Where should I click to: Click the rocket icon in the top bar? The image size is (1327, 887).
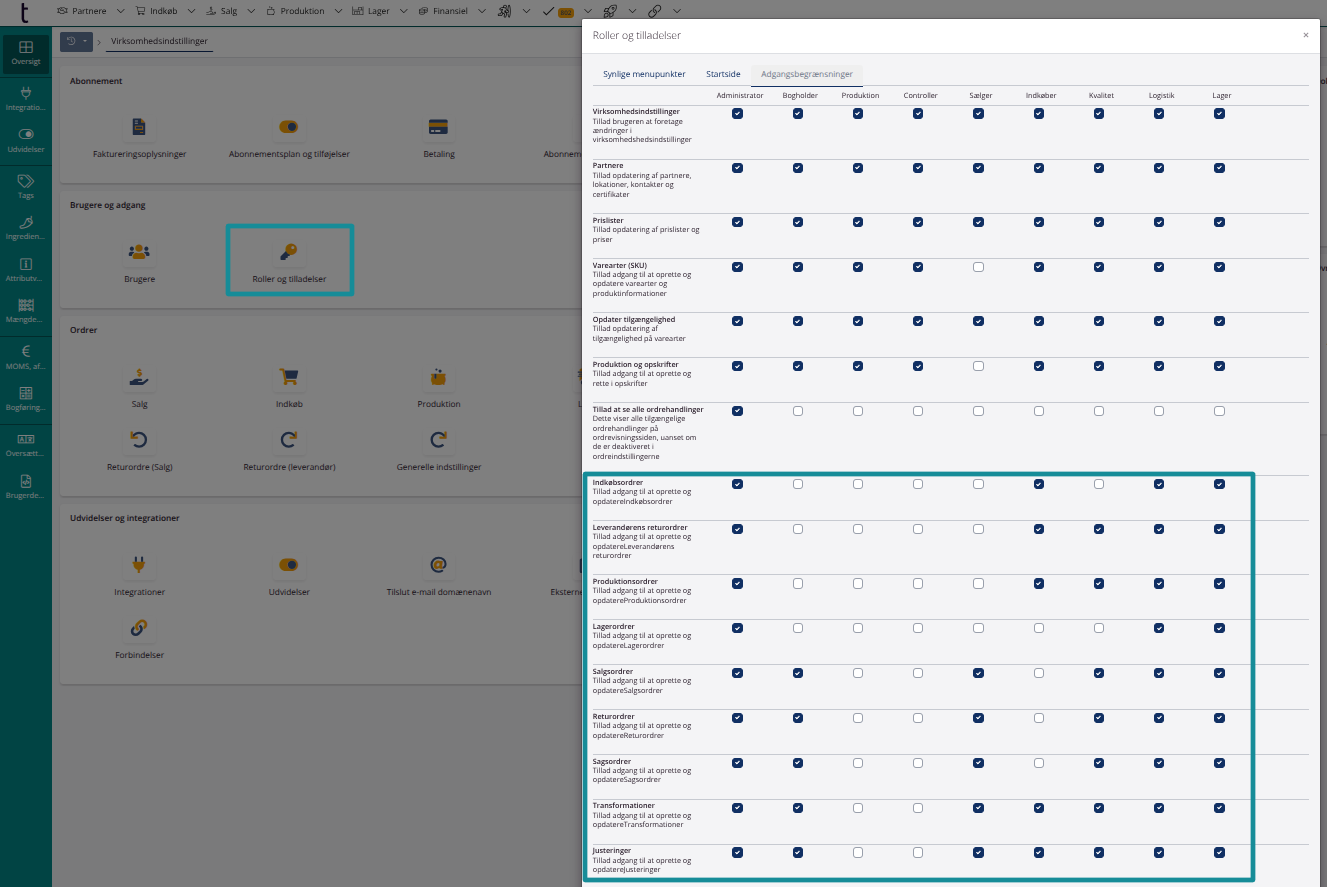tap(610, 11)
